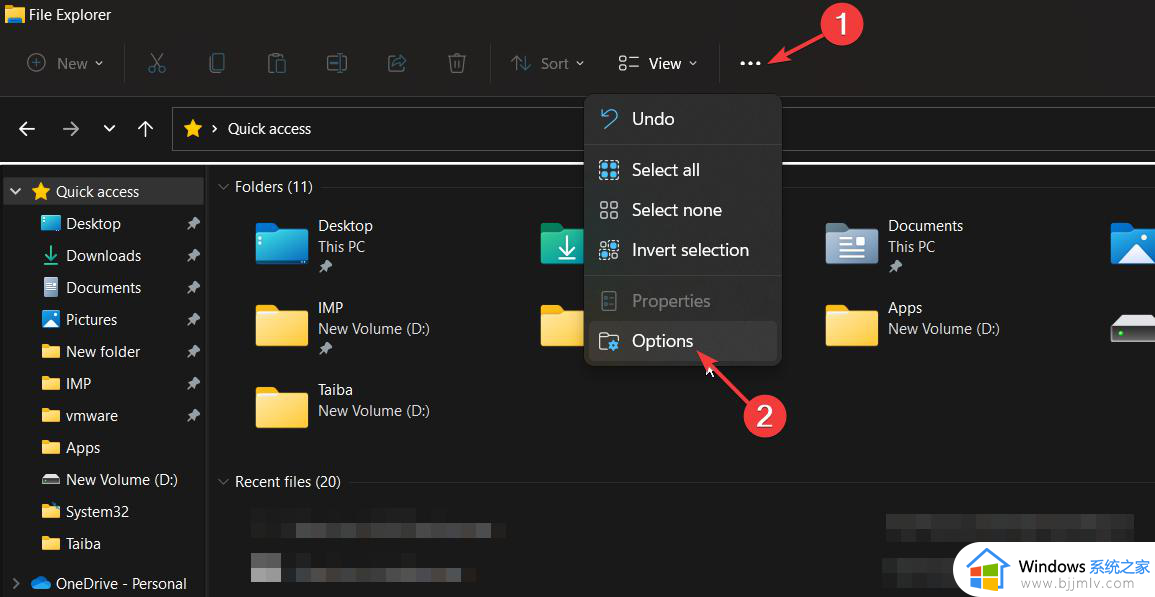
Task: Choose Select all from the menu
Action: (683, 170)
